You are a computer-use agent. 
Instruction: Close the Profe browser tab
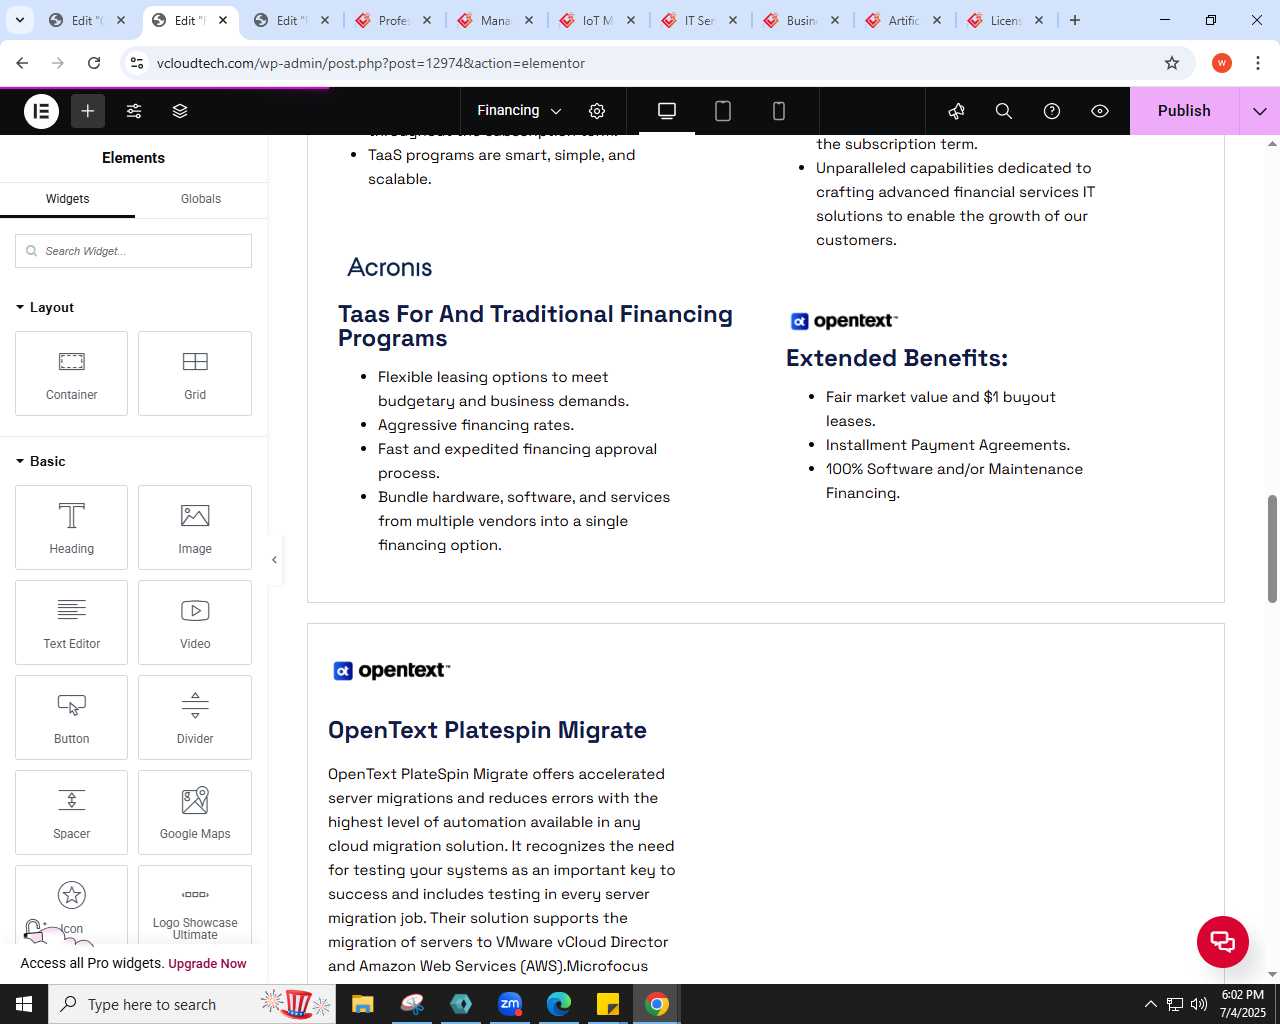pos(427,20)
